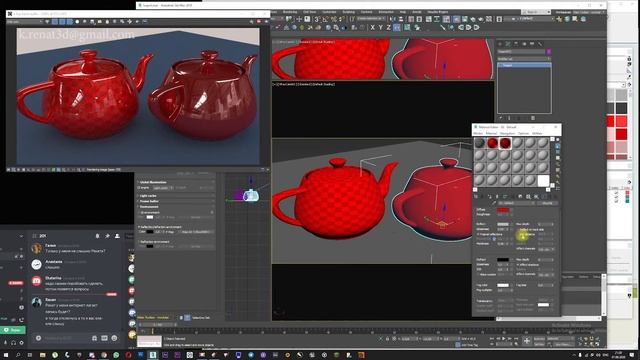The height and width of the screenshot is (360, 640).
Task: Open Render Setup from main toolbar
Action: tap(464, 19)
